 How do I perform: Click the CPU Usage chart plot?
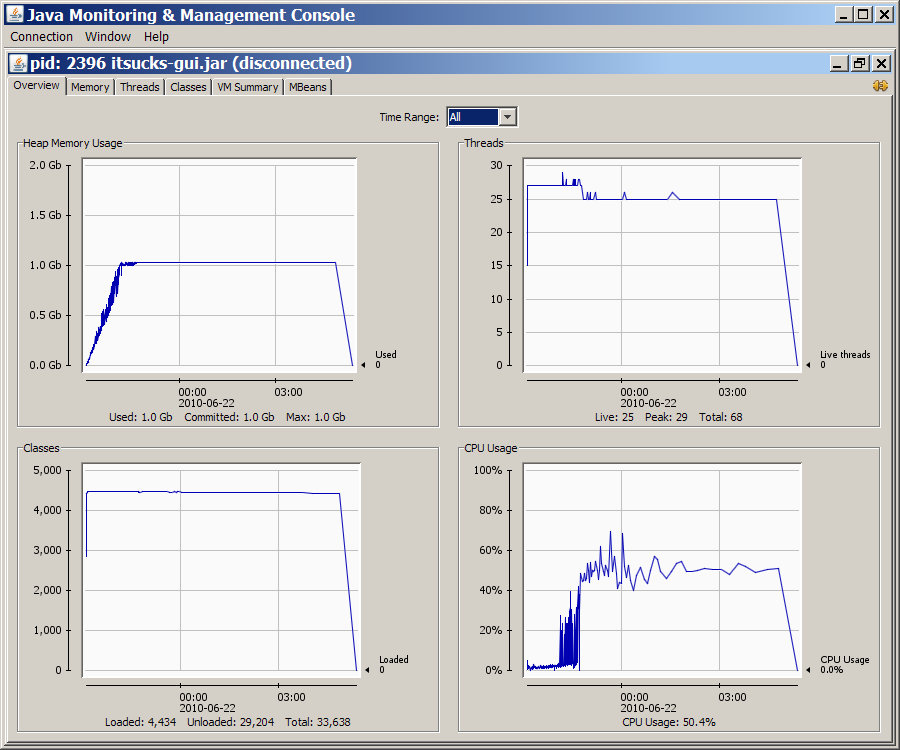coord(662,570)
